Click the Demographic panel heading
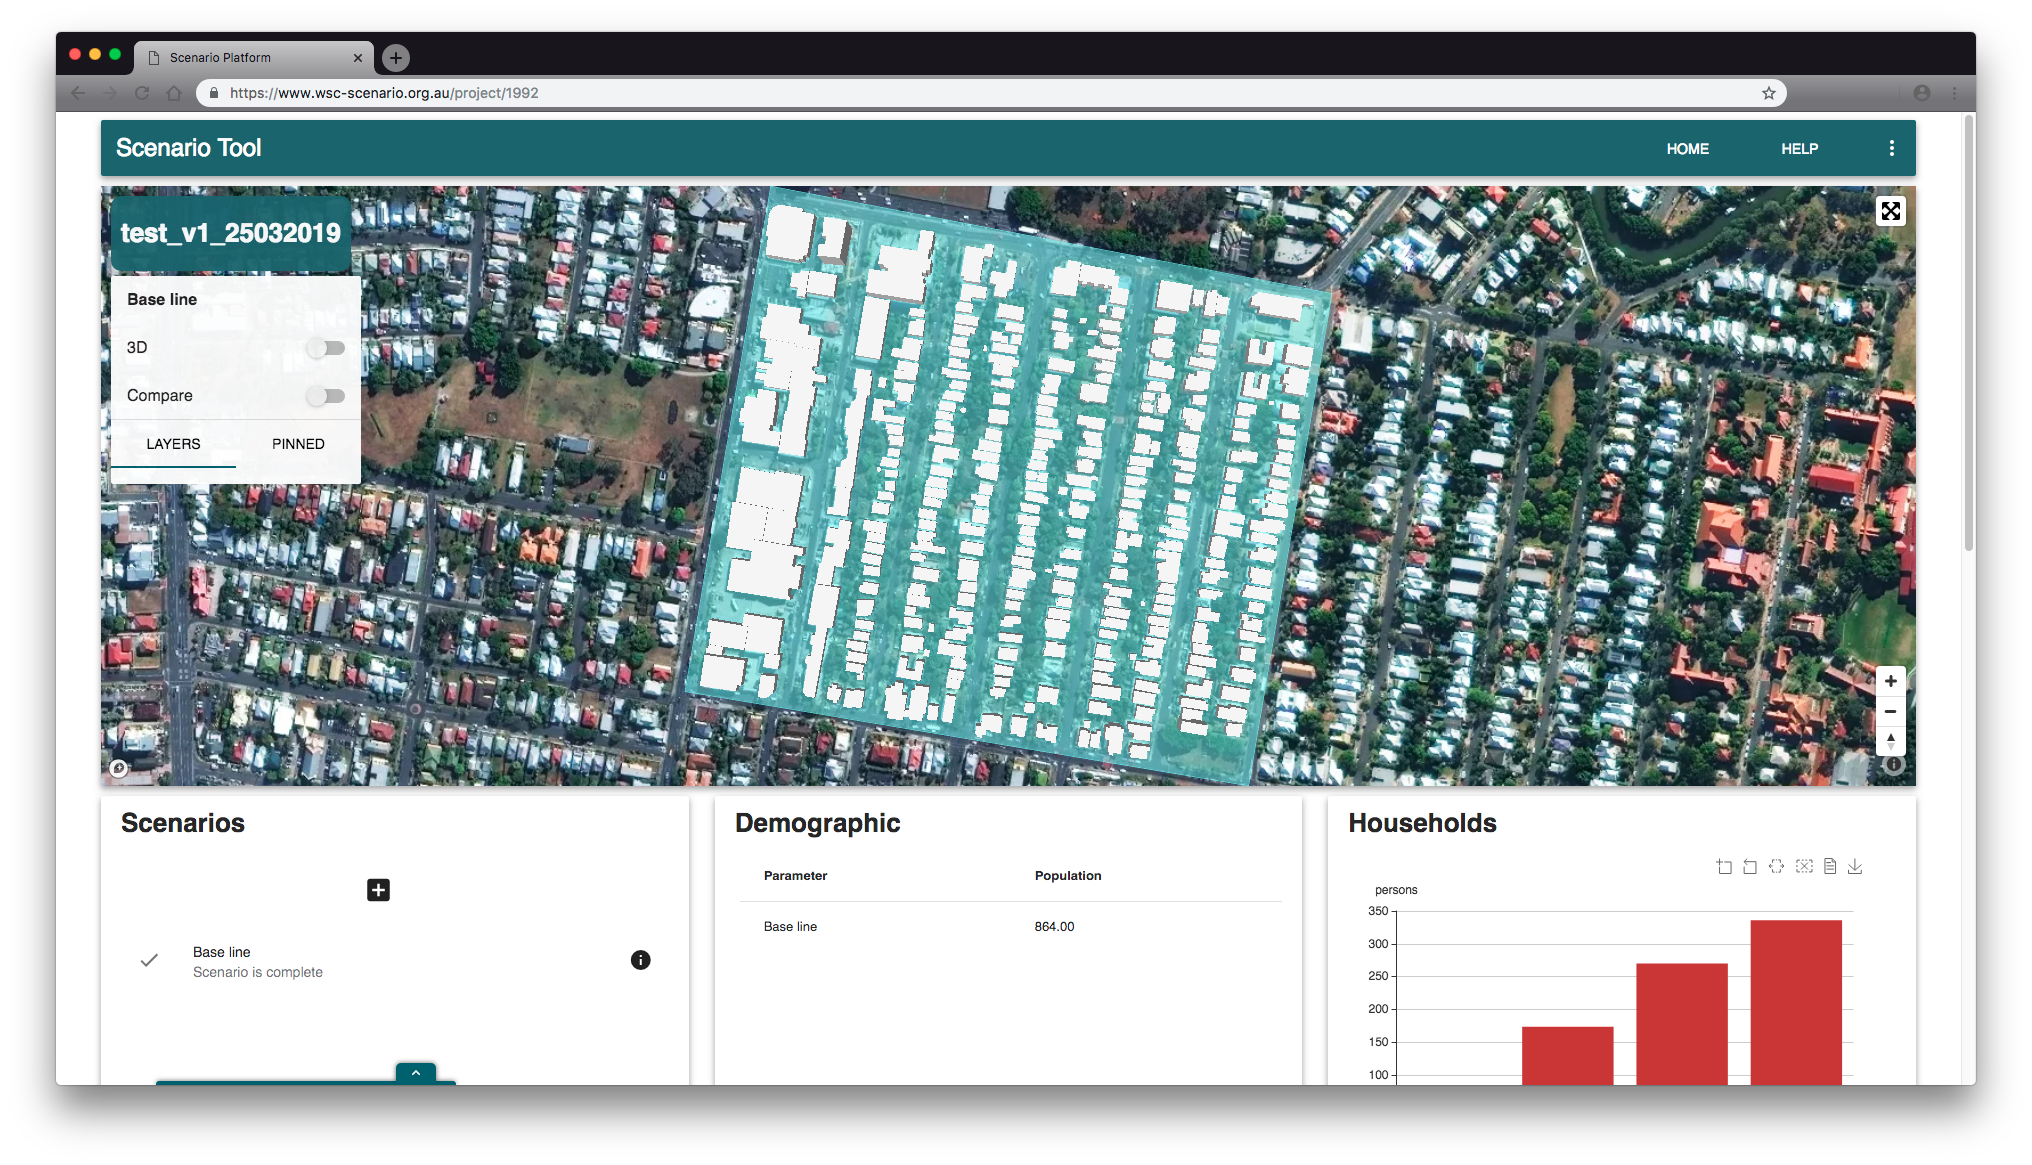This screenshot has width=2032, height=1165. pyautogui.click(x=817, y=823)
